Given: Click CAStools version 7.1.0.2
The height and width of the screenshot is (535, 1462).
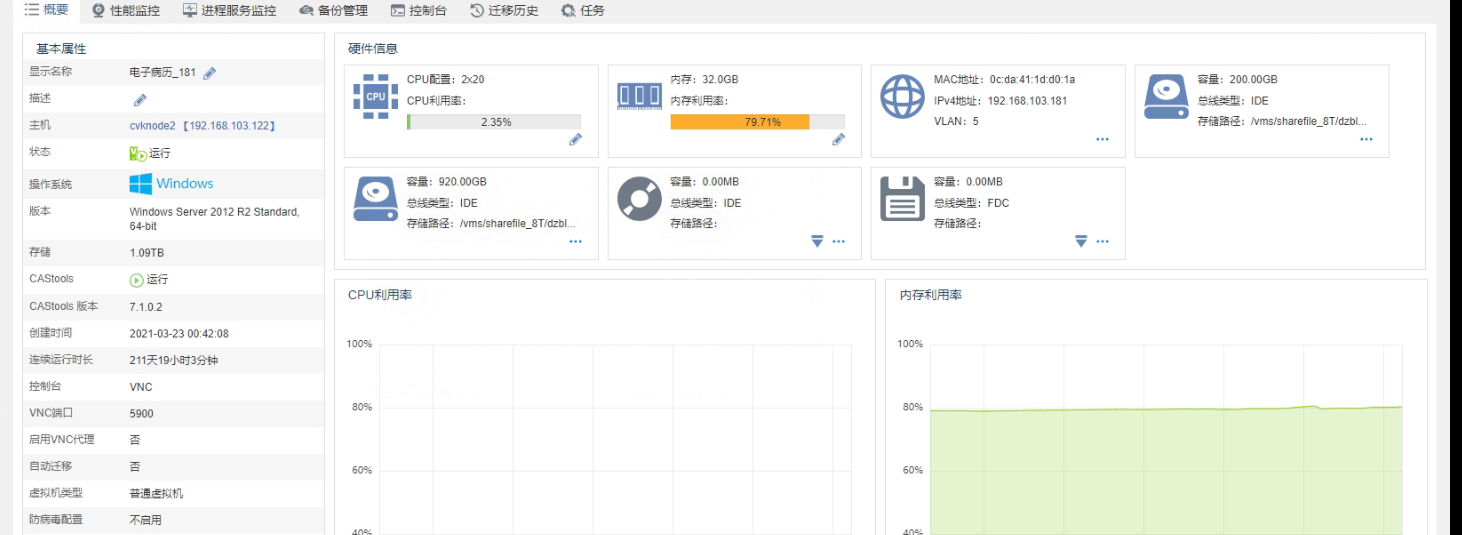Looking at the screenshot, I should coord(146,306).
